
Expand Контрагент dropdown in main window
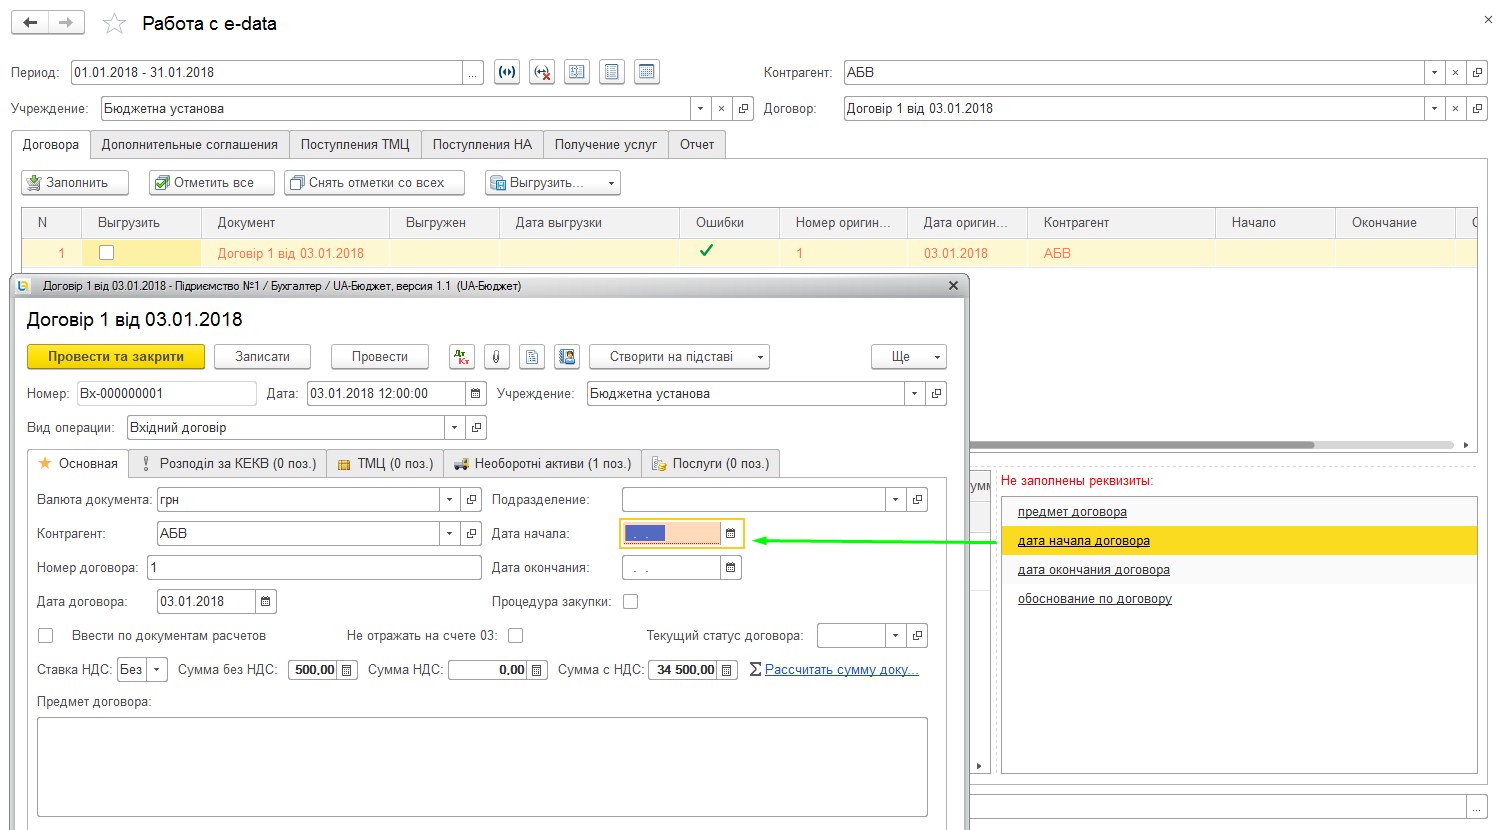pos(1435,72)
